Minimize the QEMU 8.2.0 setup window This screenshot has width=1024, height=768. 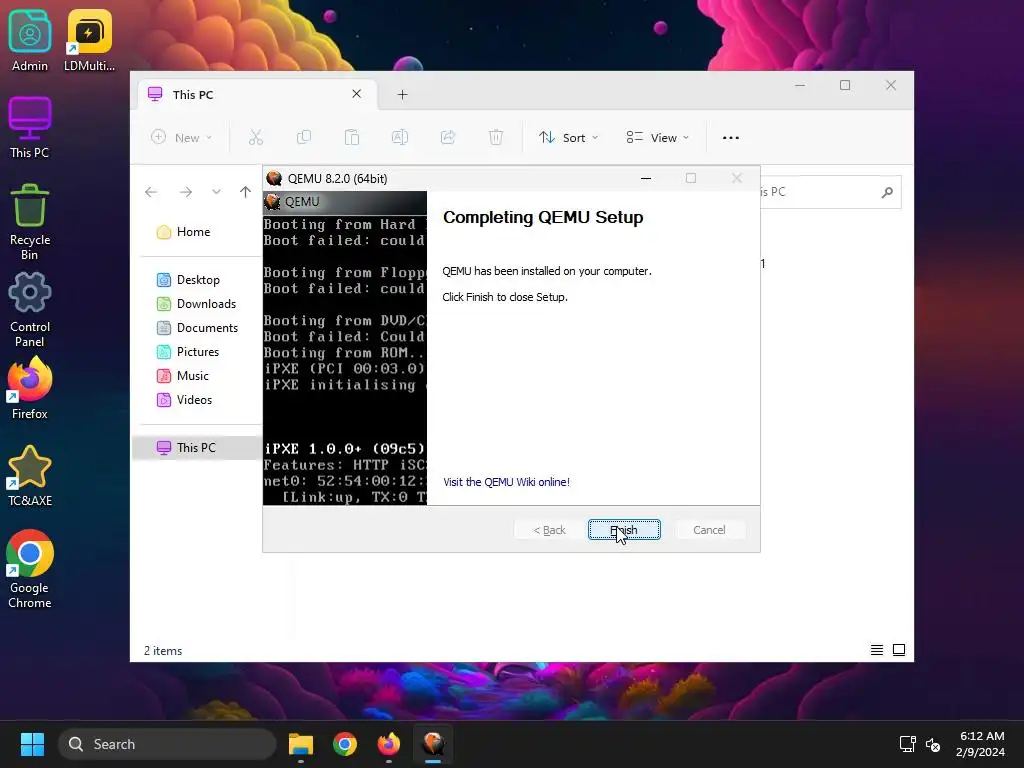[x=646, y=178]
